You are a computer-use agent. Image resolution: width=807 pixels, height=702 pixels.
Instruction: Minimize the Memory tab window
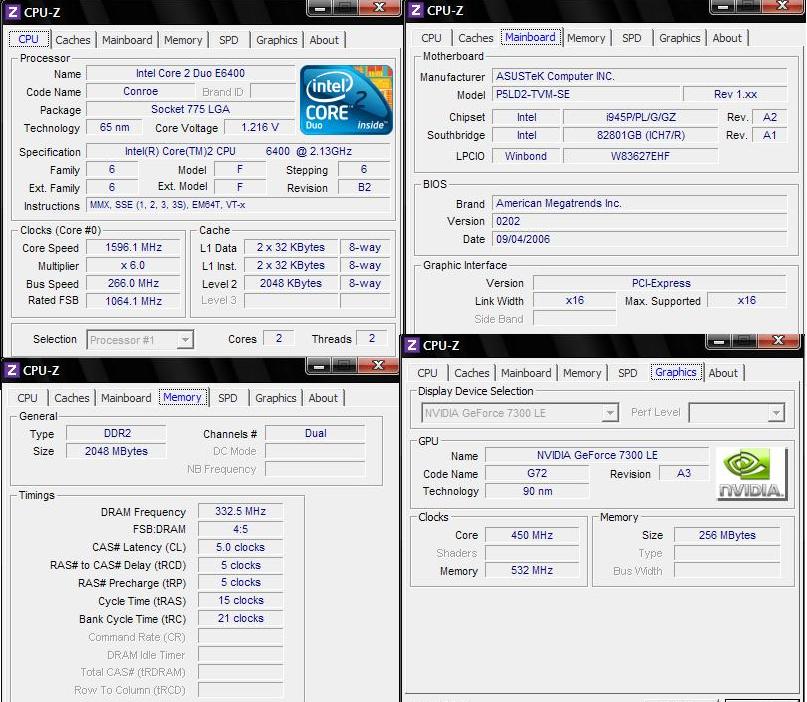tap(319, 366)
